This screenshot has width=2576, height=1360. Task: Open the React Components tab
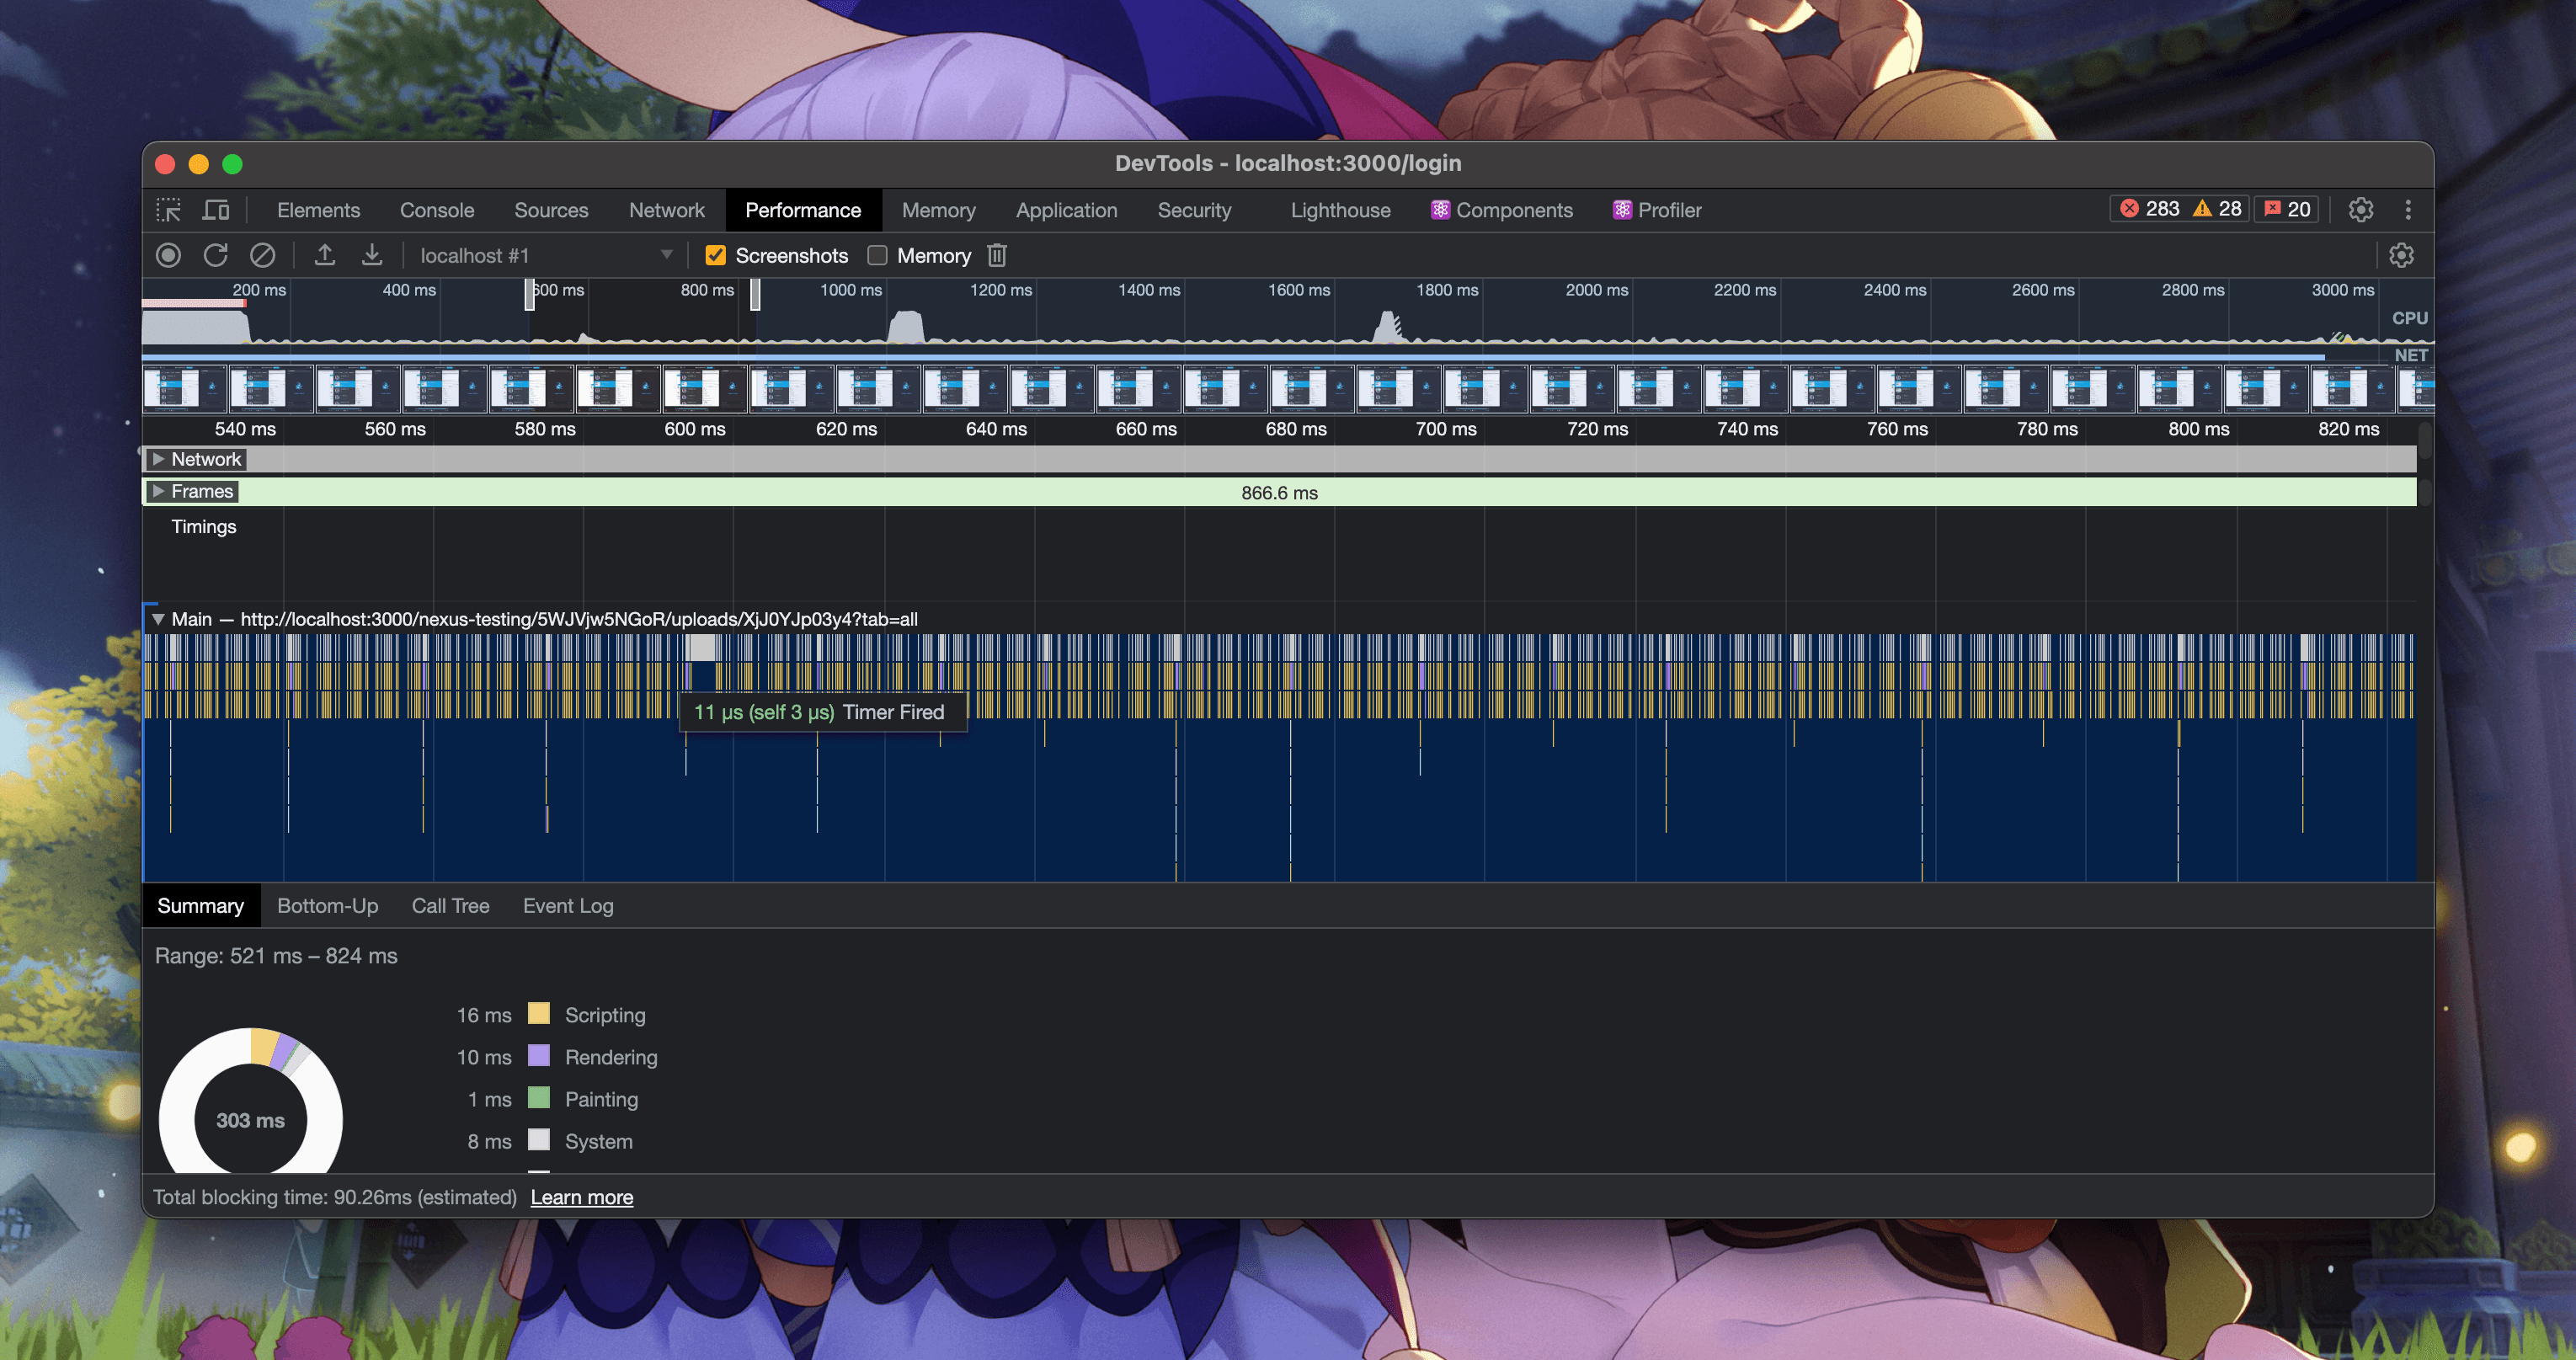pyautogui.click(x=1501, y=210)
